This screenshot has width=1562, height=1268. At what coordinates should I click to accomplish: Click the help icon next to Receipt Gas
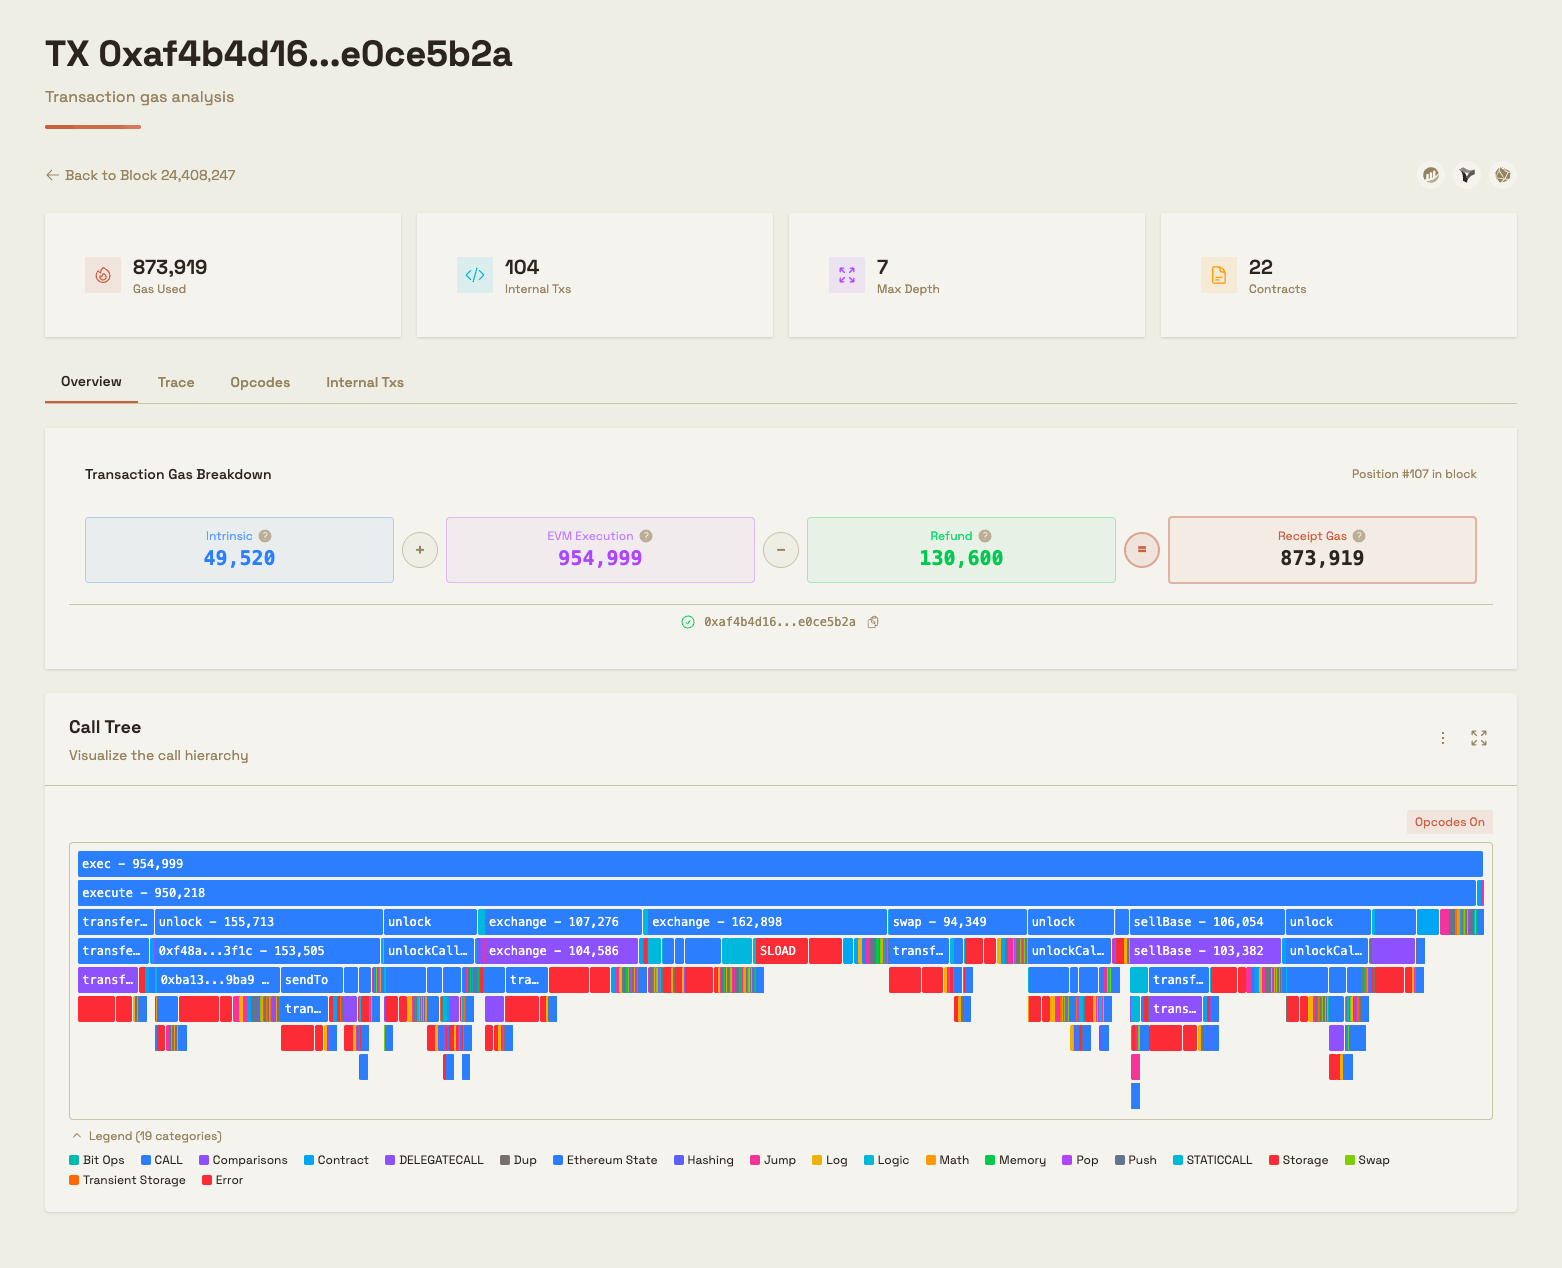(x=1359, y=536)
